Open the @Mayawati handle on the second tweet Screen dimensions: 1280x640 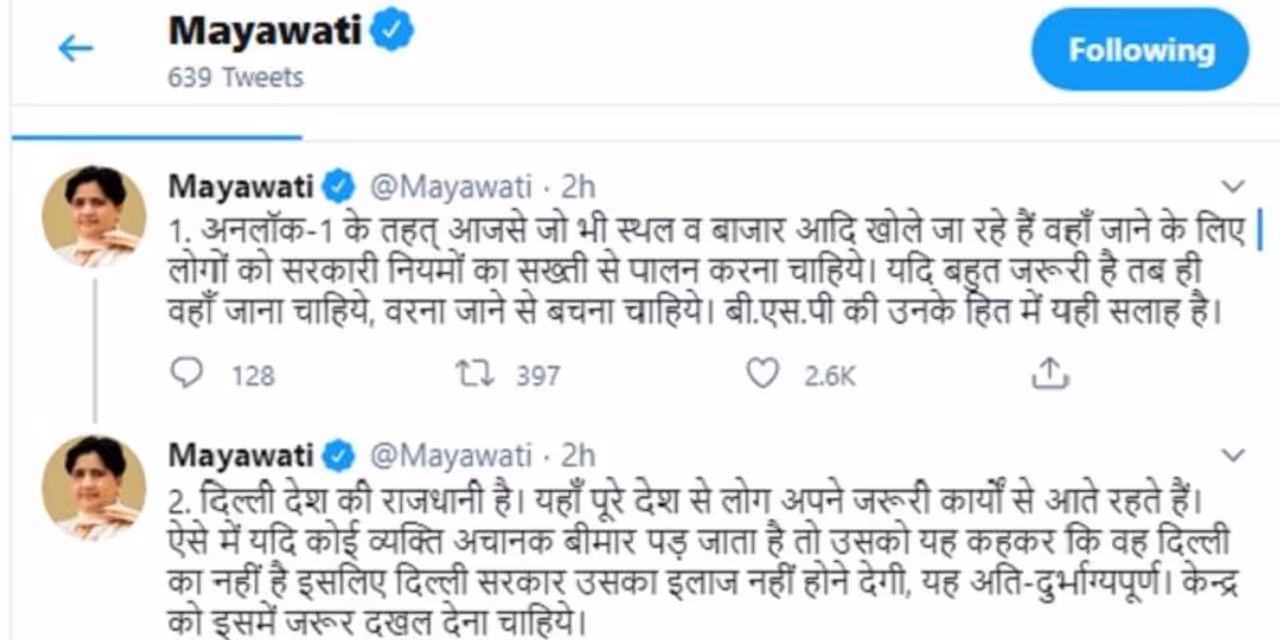pyautogui.click(x=451, y=456)
